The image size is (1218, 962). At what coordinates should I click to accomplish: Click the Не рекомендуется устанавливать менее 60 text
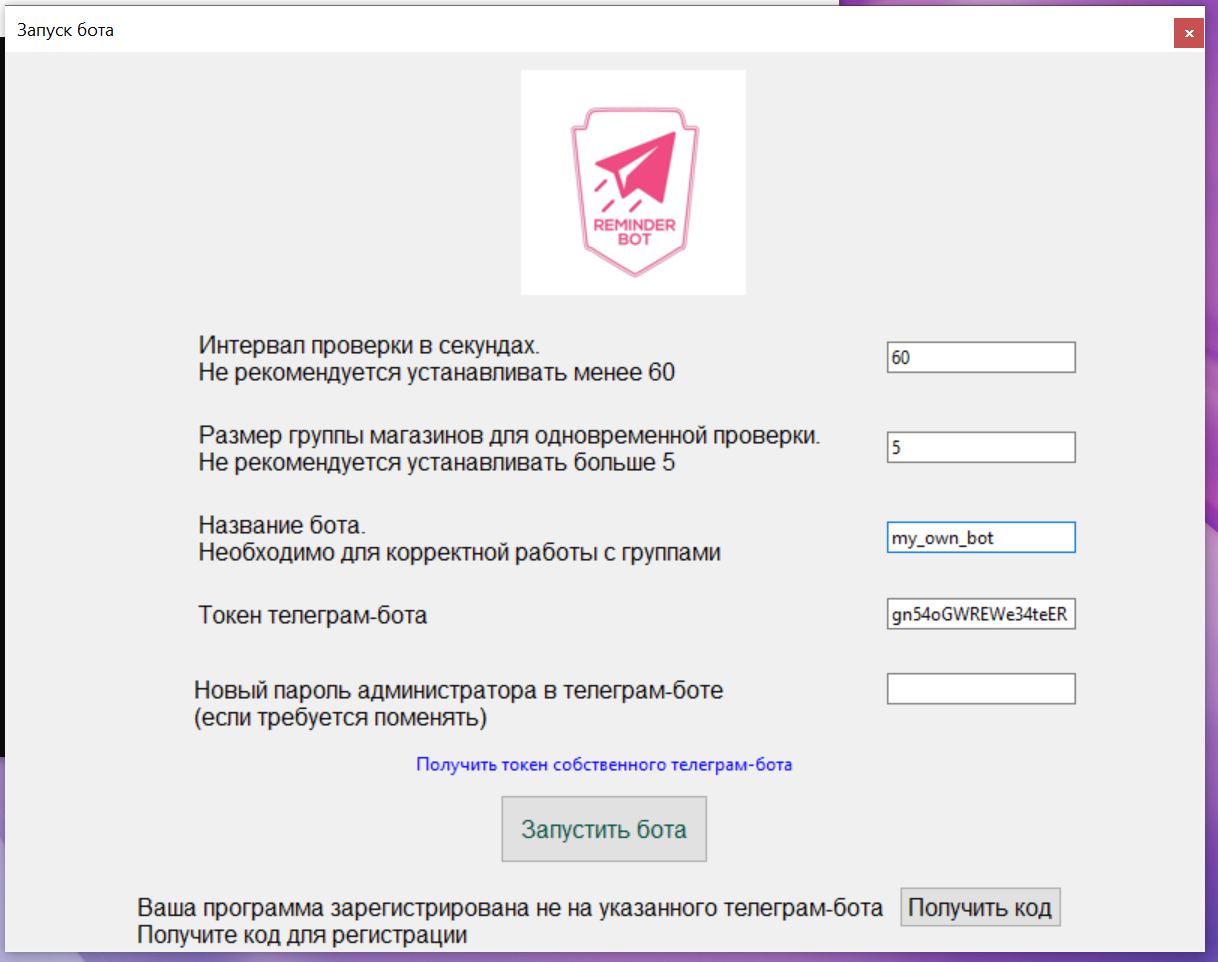pyautogui.click(x=436, y=374)
